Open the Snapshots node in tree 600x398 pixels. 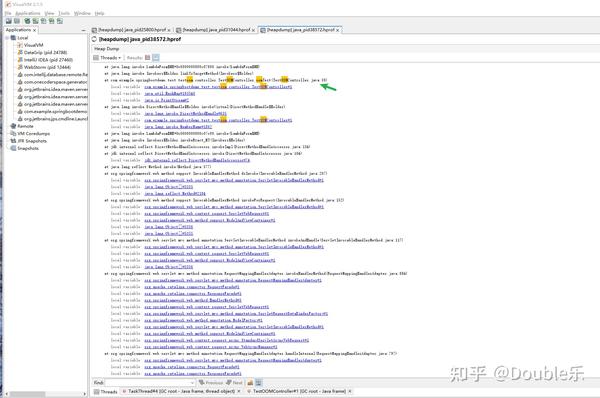(x=28, y=148)
